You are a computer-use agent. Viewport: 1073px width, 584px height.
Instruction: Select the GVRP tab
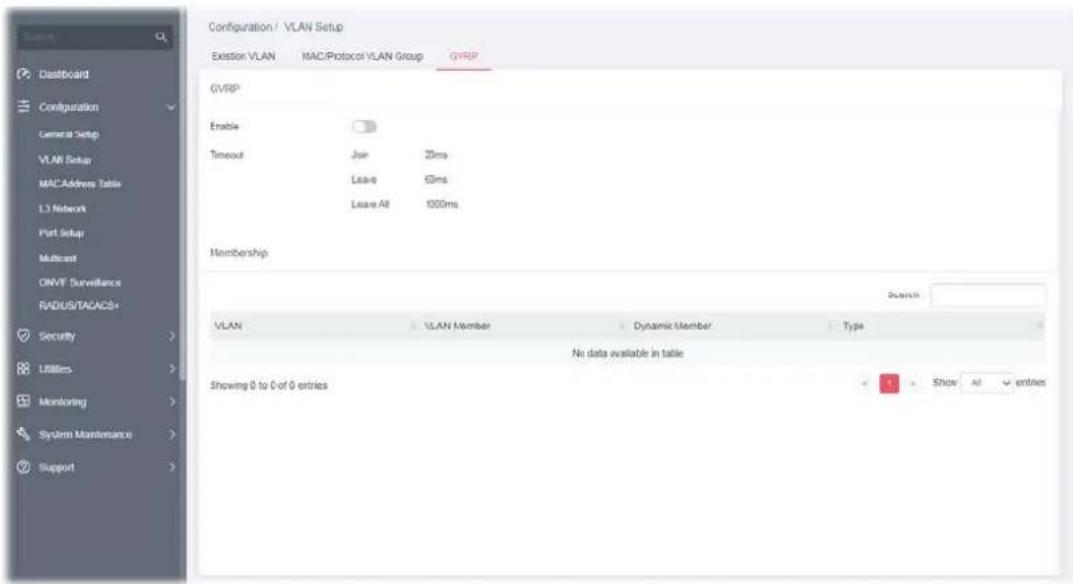click(x=464, y=56)
